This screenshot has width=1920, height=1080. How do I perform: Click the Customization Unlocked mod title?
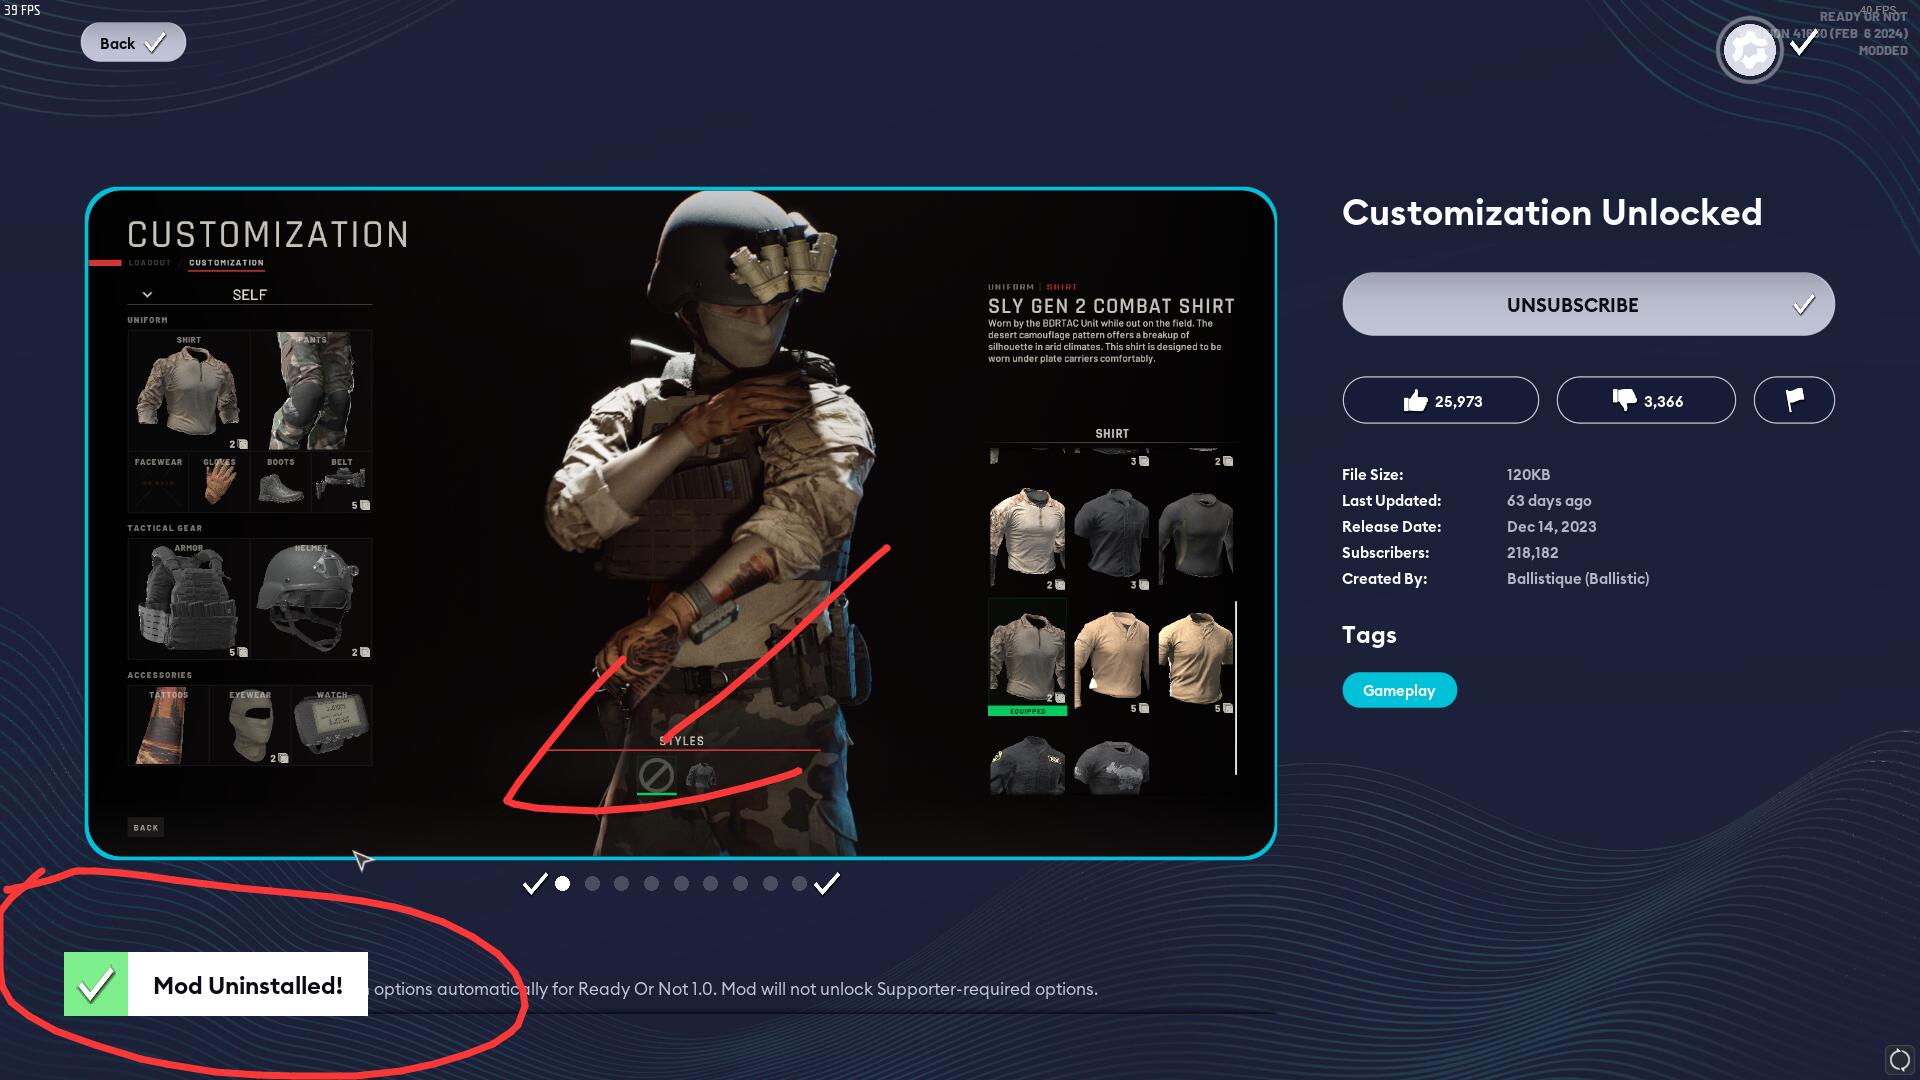(1552, 213)
